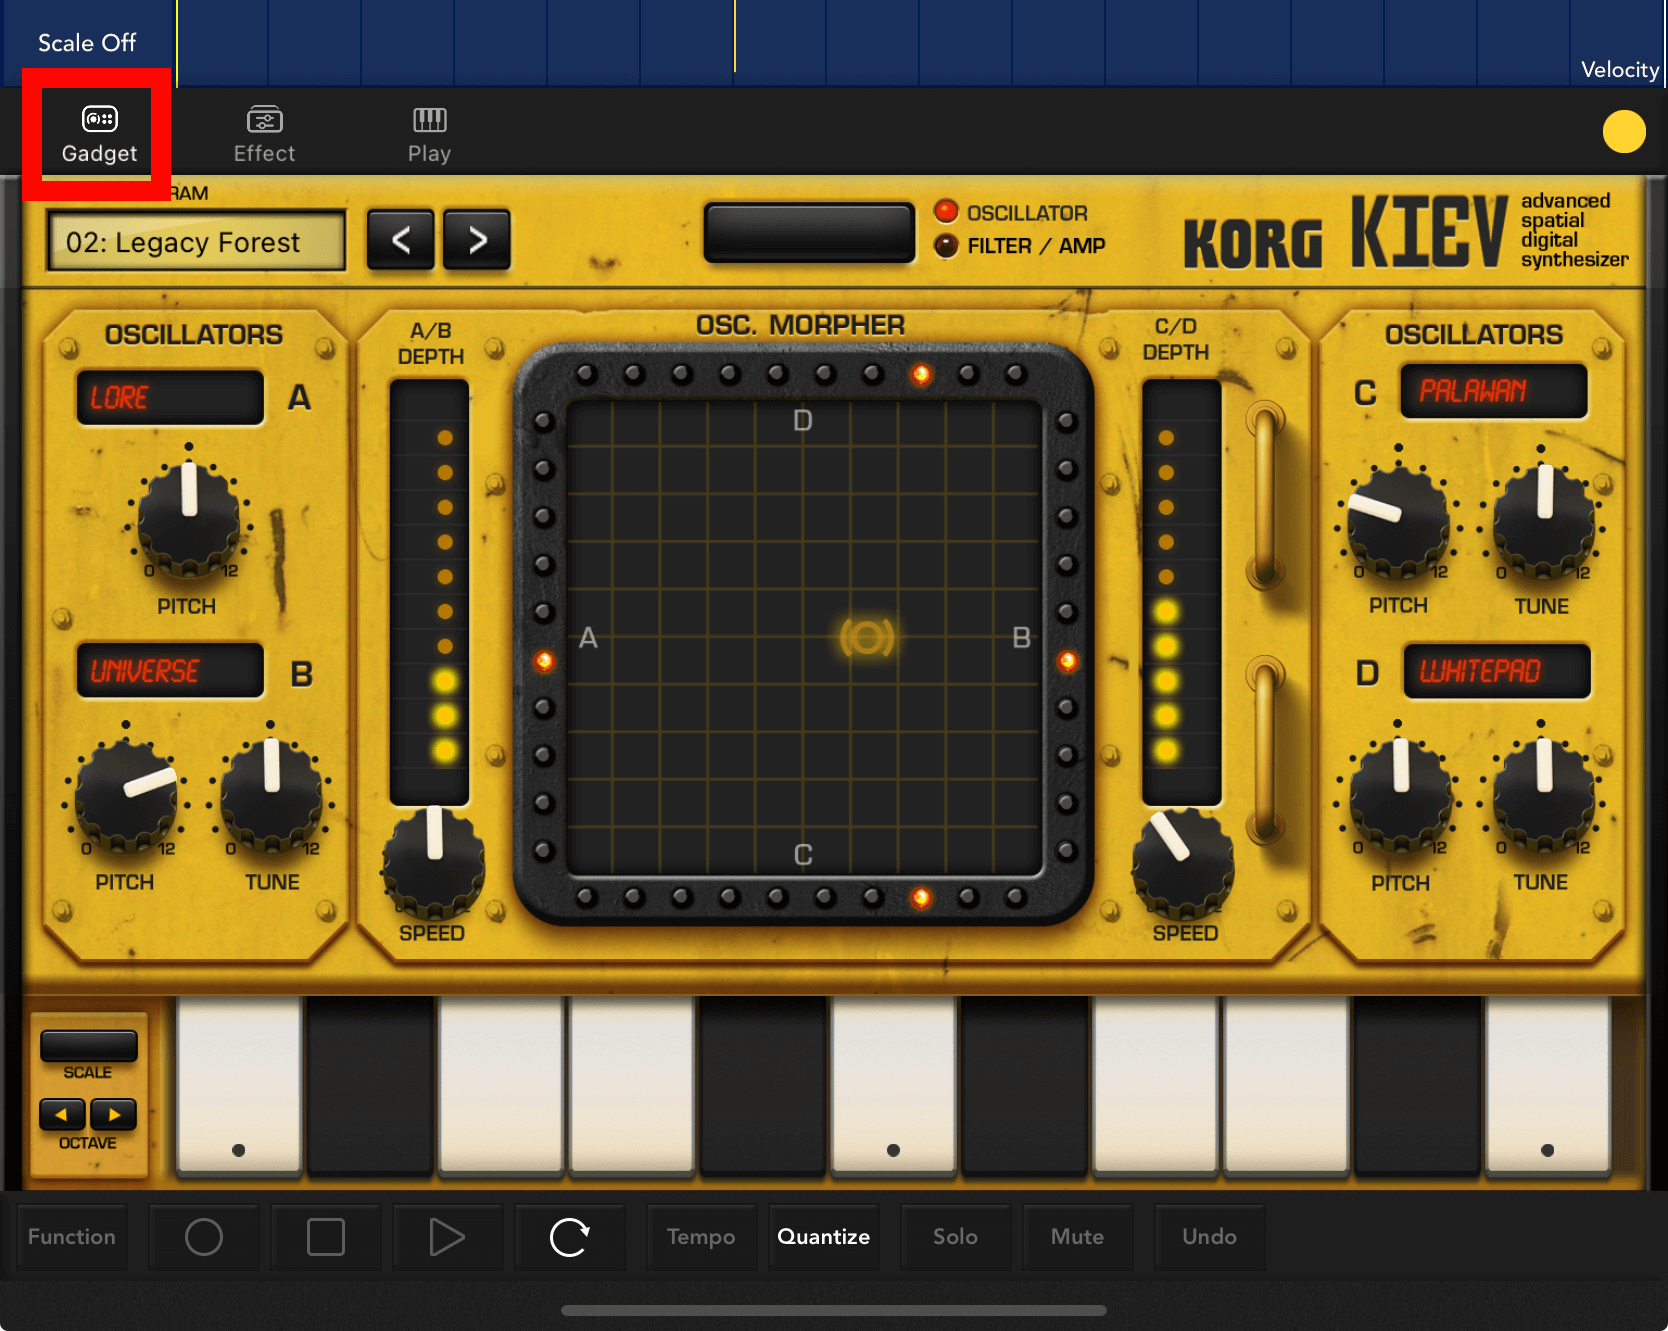Image resolution: width=1668 pixels, height=1331 pixels.
Task: Open the Gadget tab
Action: pyautogui.click(x=99, y=135)
